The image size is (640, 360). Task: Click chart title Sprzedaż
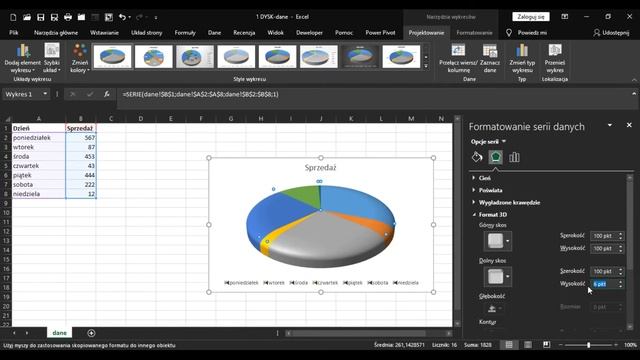pos(320,167)
